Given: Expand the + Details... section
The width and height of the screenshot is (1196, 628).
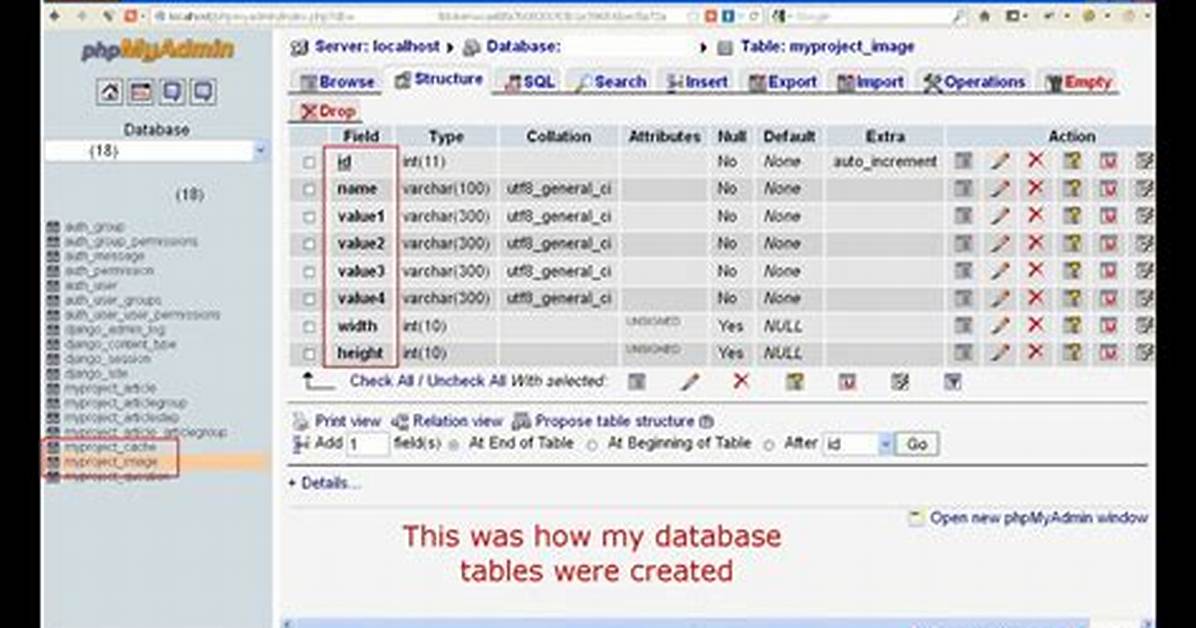Looking at the screenshot, I should [x=324, y=483].
